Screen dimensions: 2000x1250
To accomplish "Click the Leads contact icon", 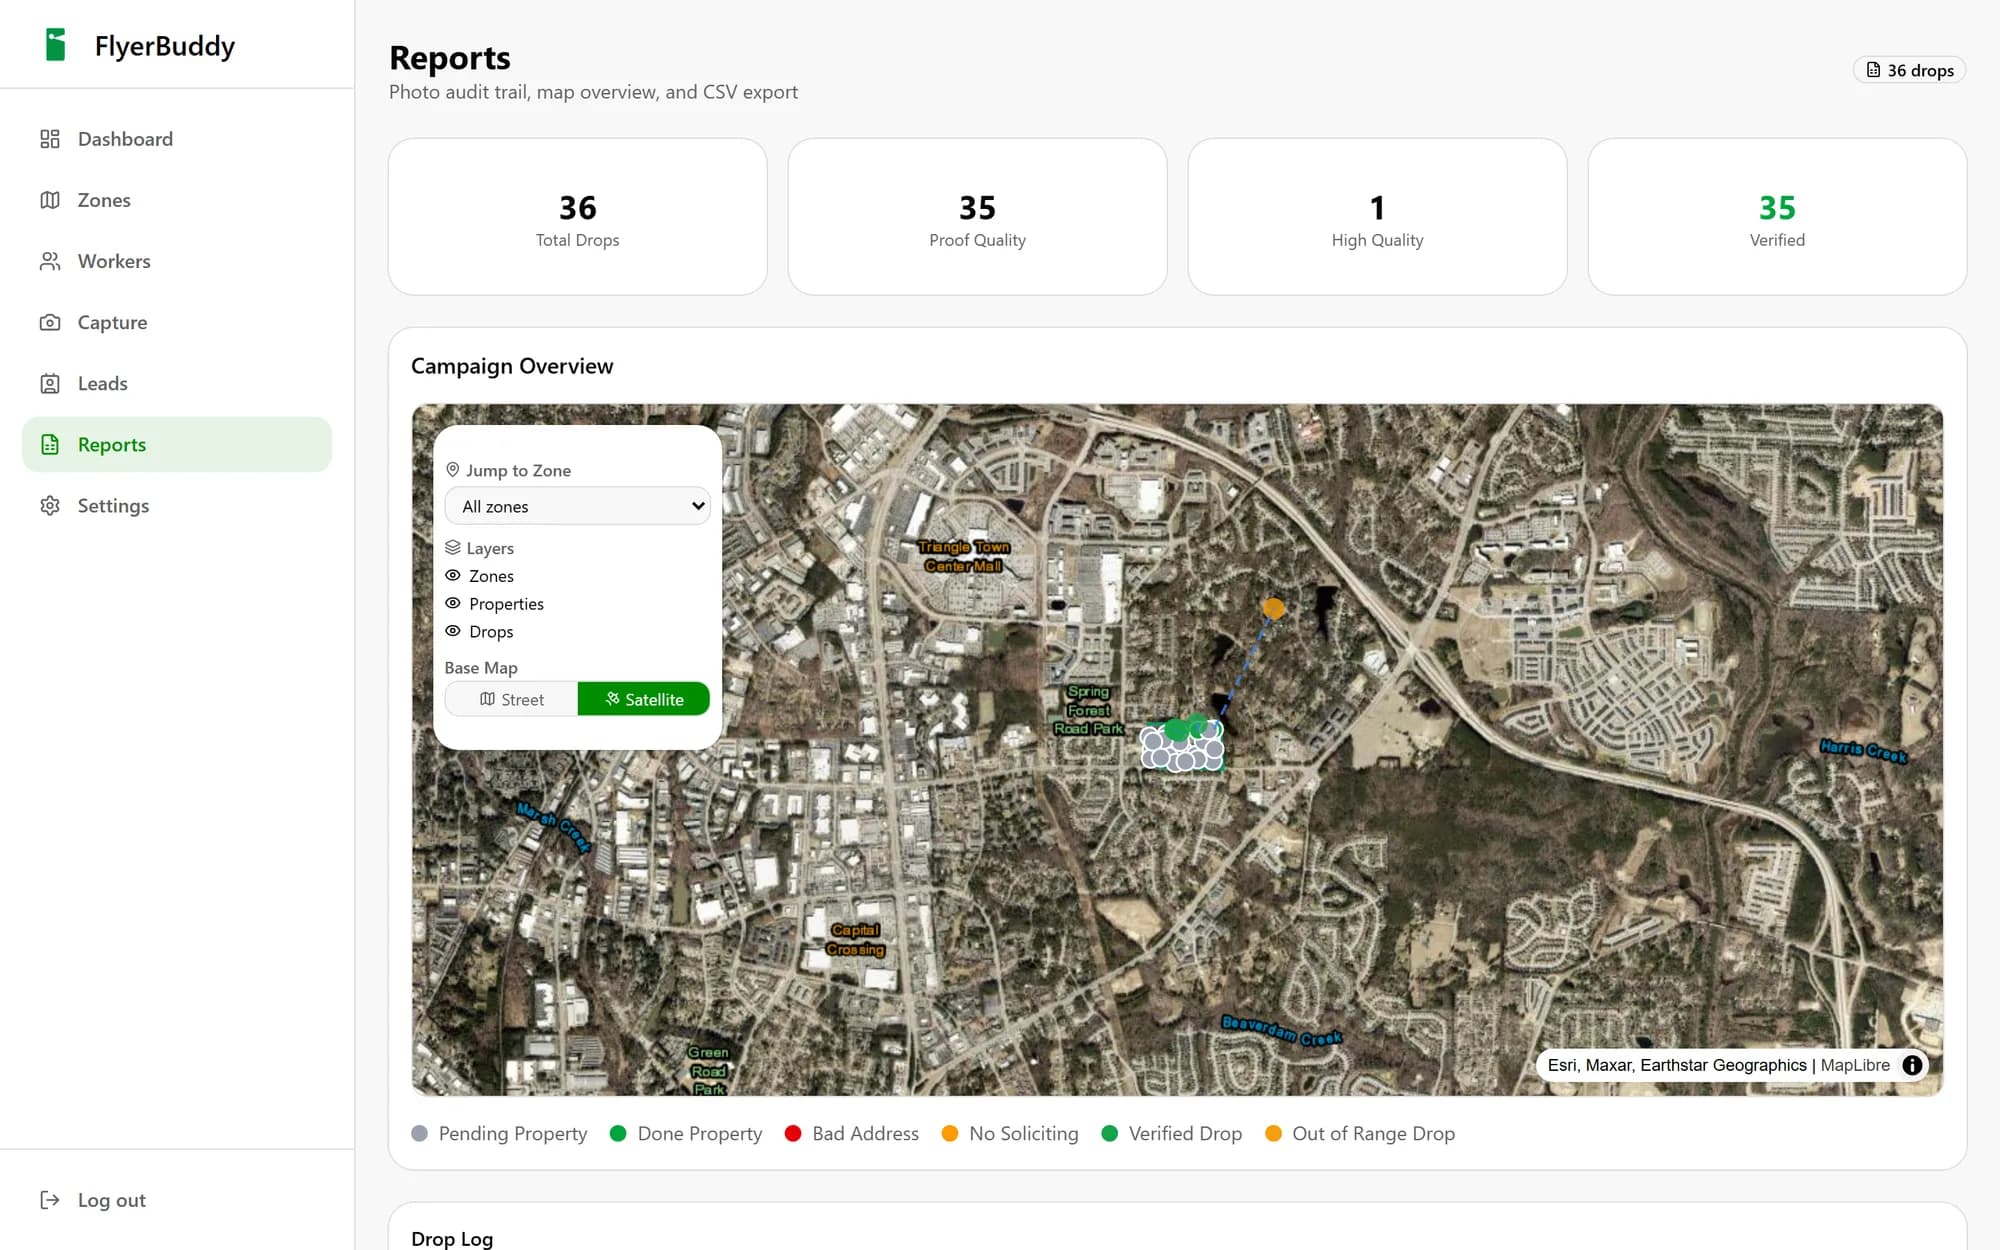I will coord(50,383).
